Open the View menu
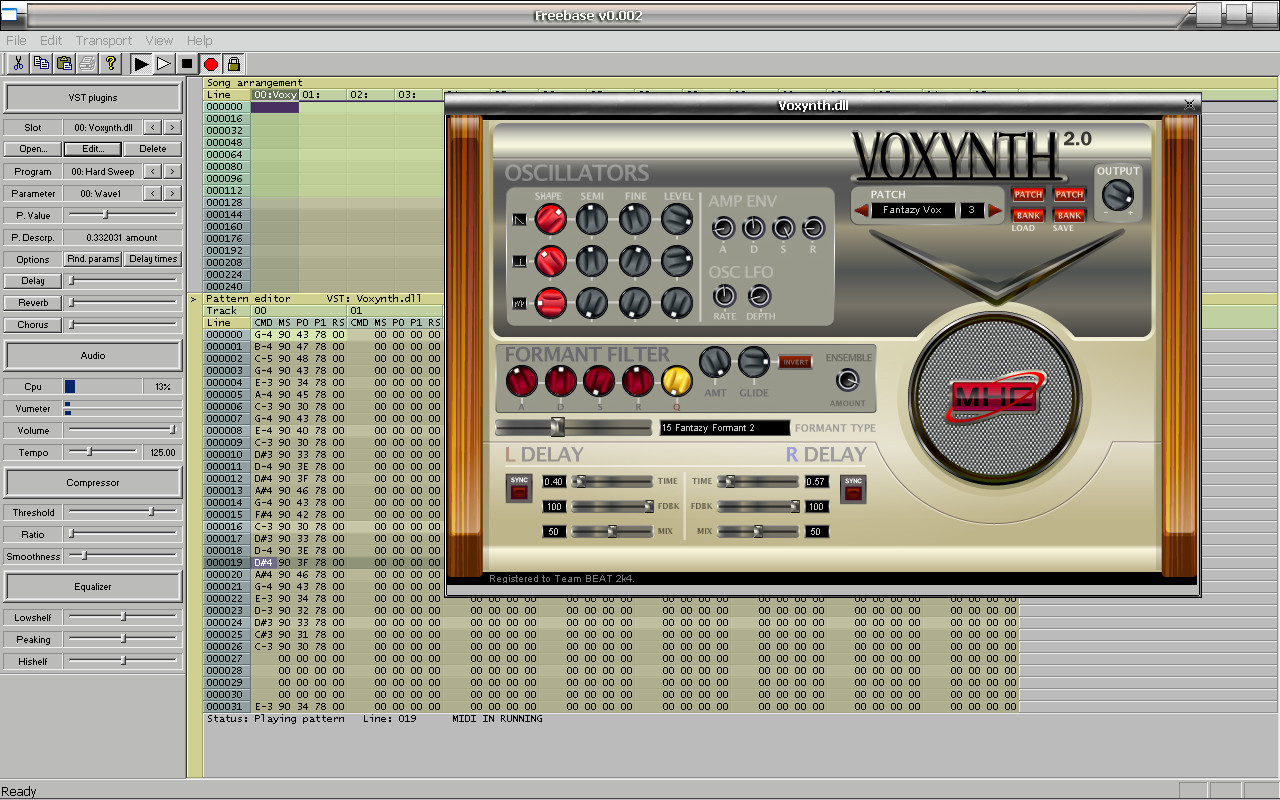This screenshot has width=1280, height=800. (x=159, y=40)
